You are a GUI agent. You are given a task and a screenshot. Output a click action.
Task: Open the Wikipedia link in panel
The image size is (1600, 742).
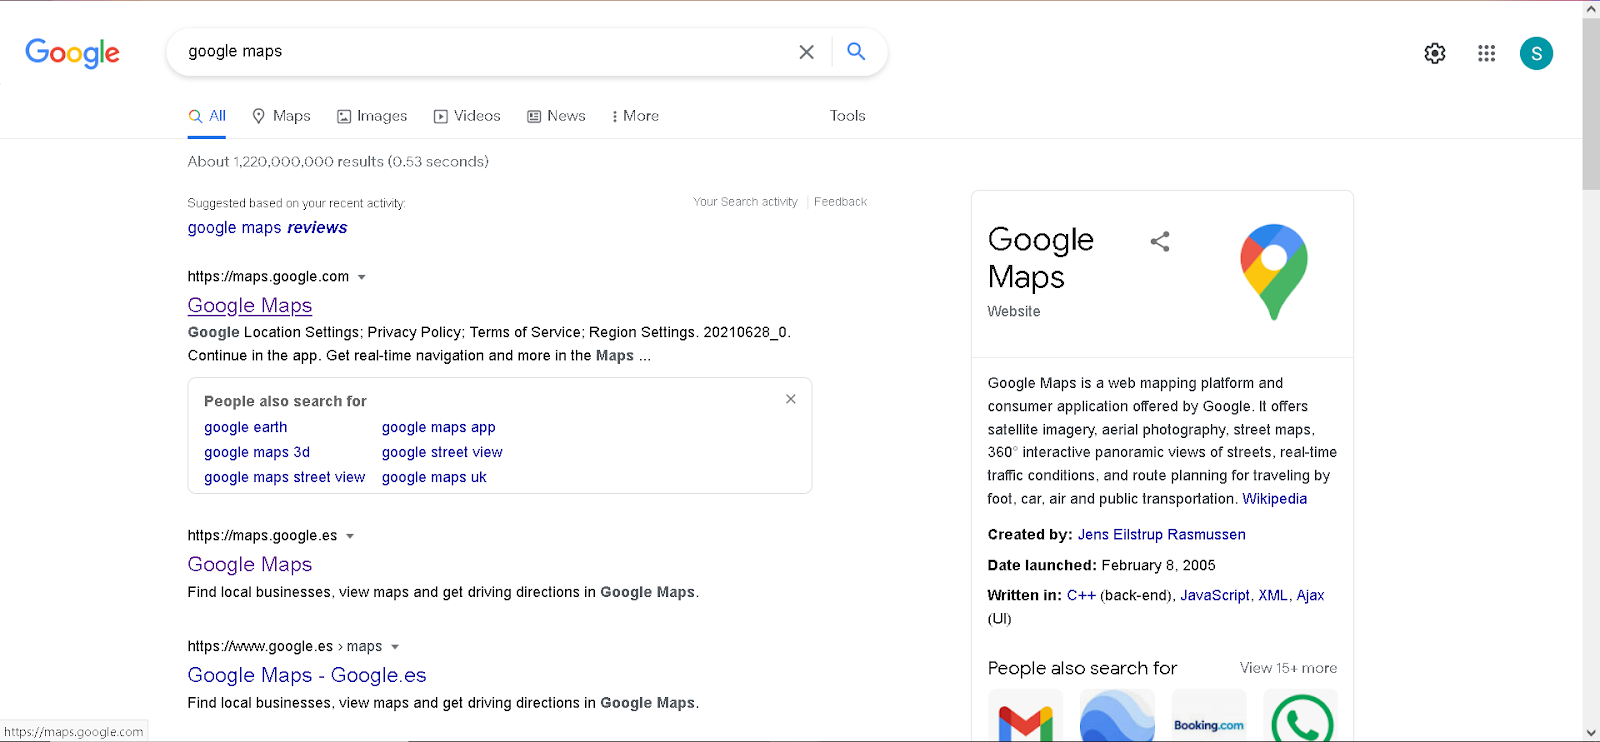pyautogui.click(x=1274, y=499)
